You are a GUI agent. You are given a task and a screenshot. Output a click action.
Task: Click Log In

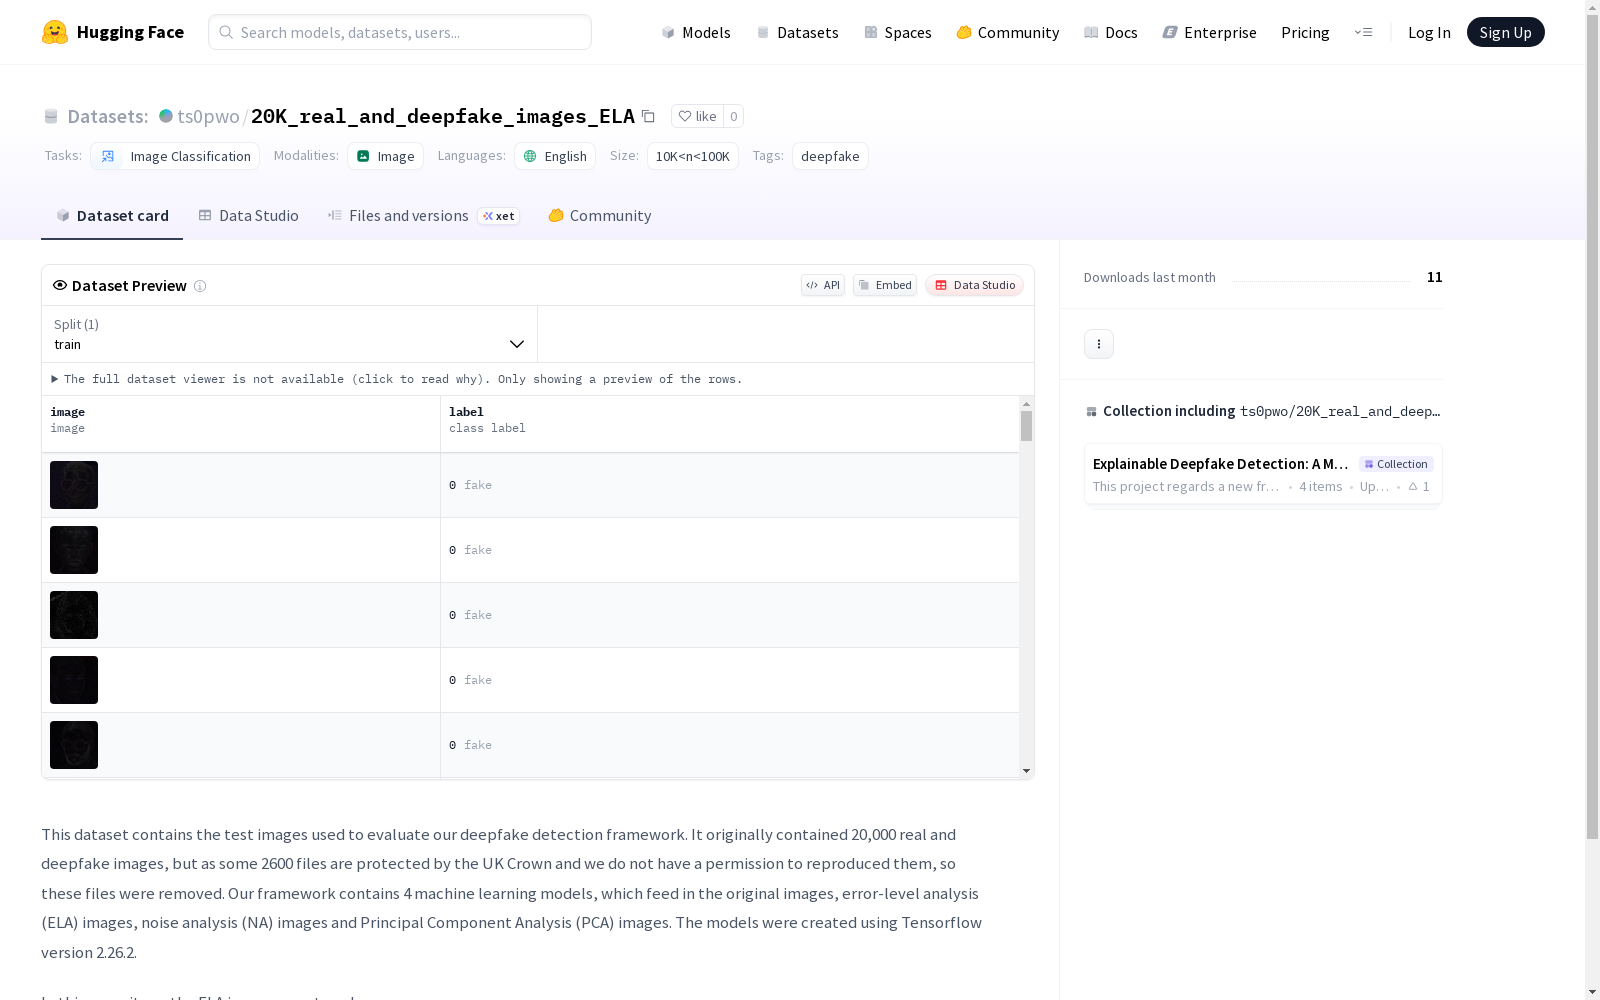coord(1429,32)
